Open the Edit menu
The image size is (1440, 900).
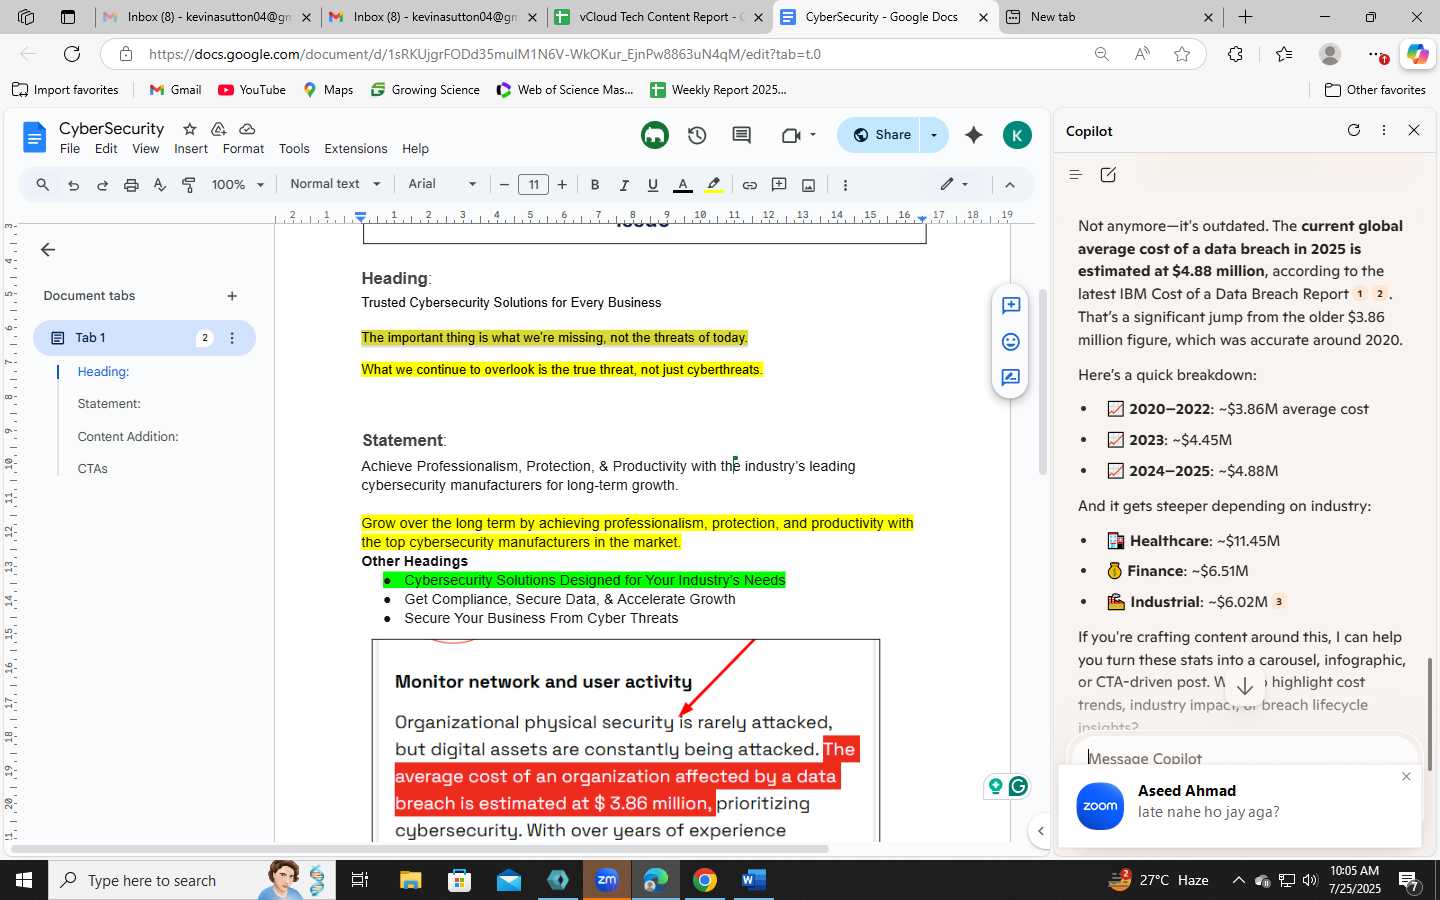[106, 149]
